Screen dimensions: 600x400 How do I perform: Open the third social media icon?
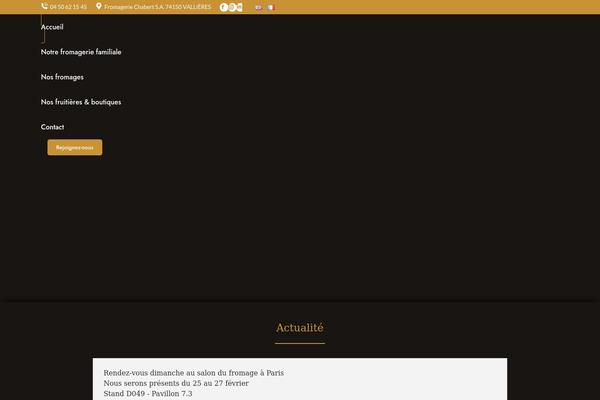tap(240, 7)
